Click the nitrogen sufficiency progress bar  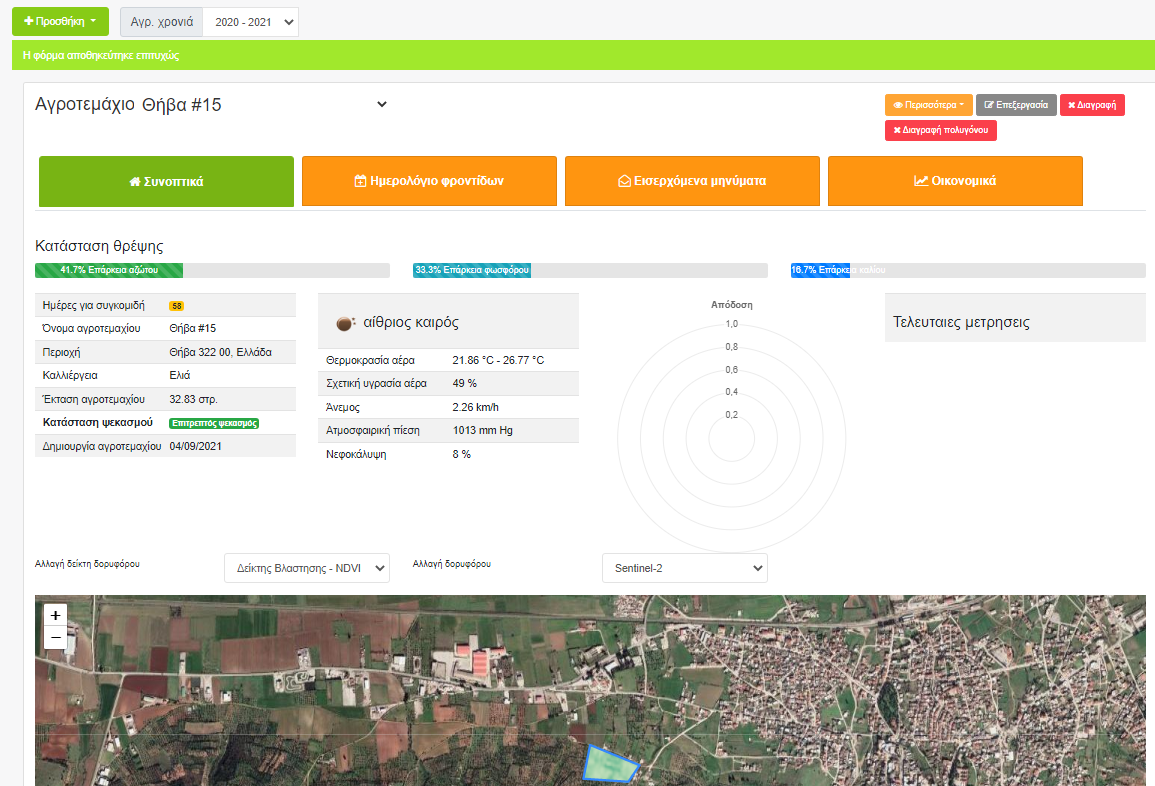109,270
